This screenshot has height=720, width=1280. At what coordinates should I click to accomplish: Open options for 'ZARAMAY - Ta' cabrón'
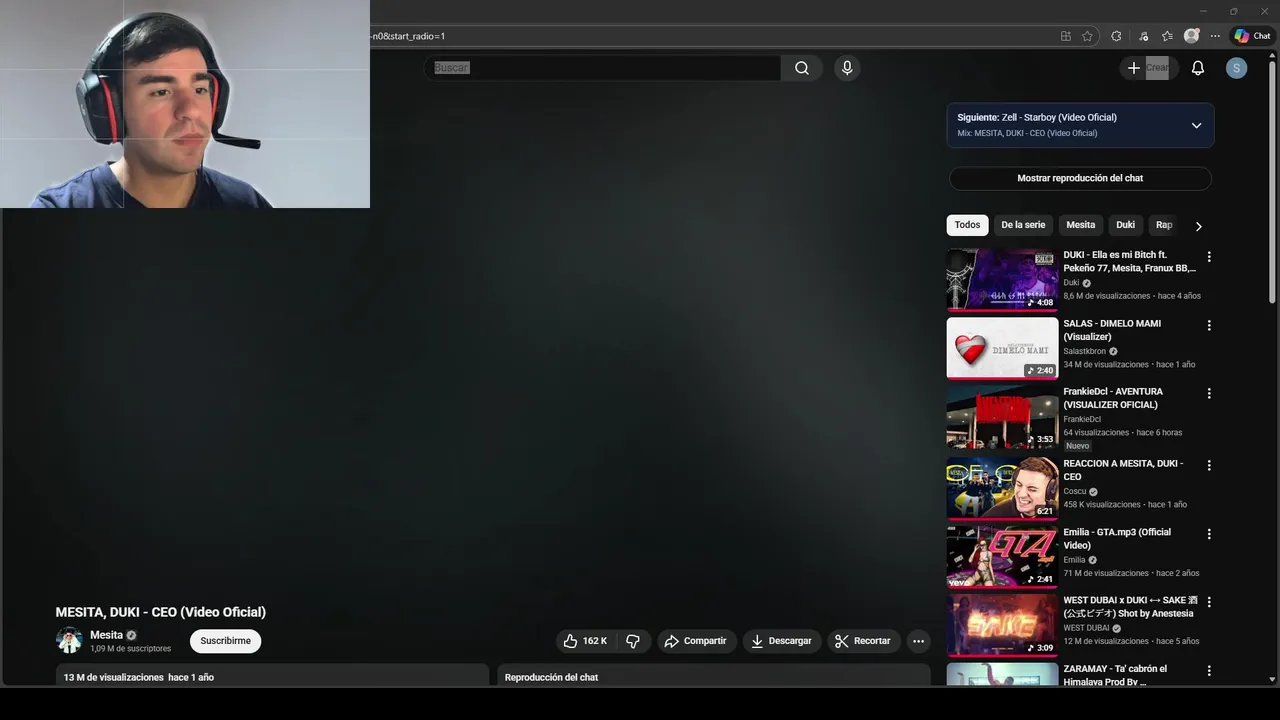1209,671
